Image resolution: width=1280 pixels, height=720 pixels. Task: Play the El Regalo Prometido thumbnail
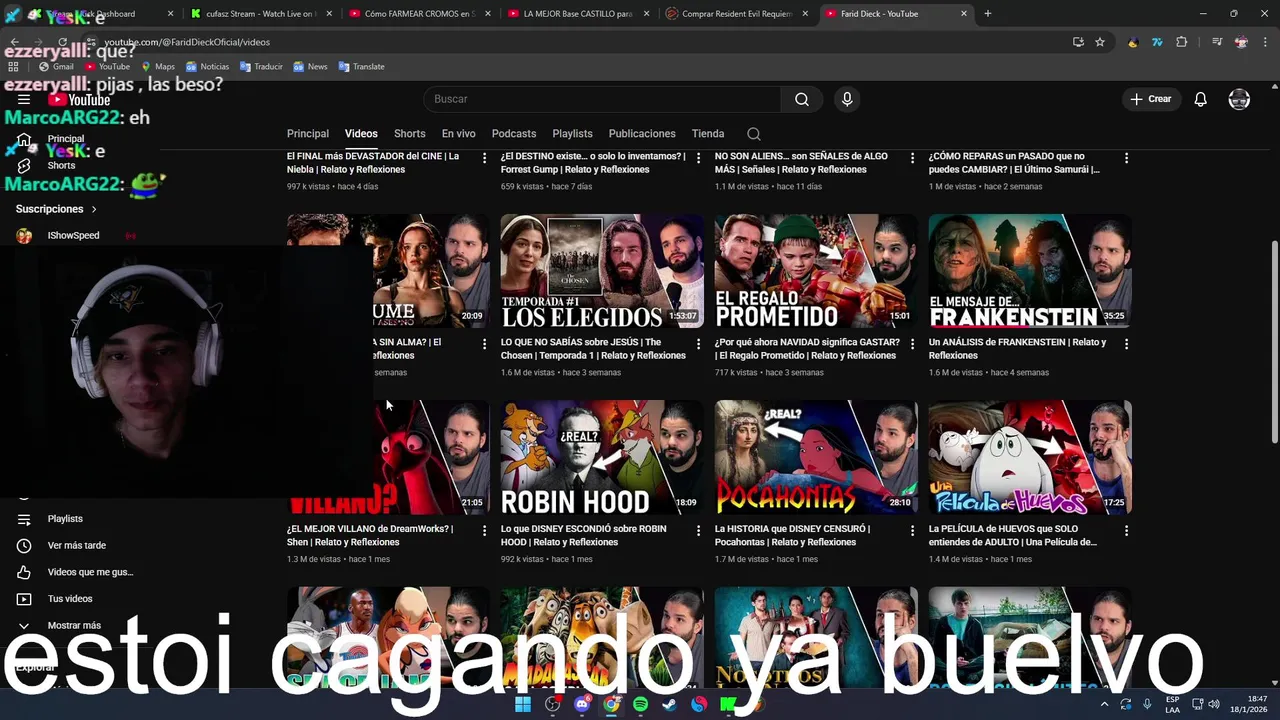[x=816, y=271]
